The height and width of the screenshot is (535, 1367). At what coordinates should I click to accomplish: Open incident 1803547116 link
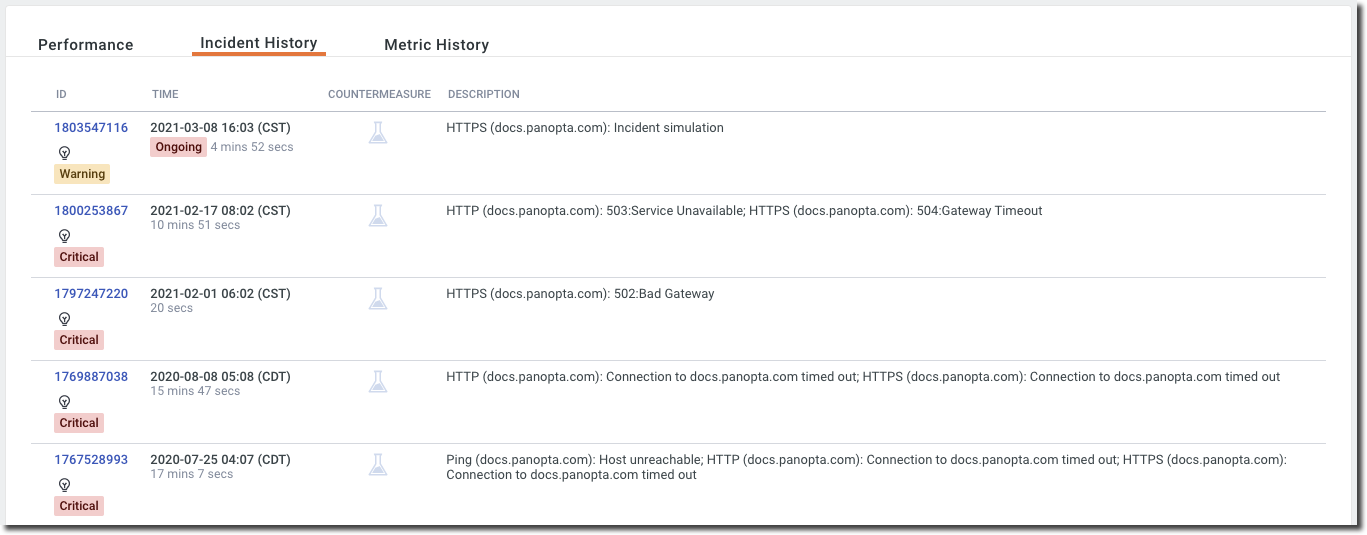[x=91, y=128]
